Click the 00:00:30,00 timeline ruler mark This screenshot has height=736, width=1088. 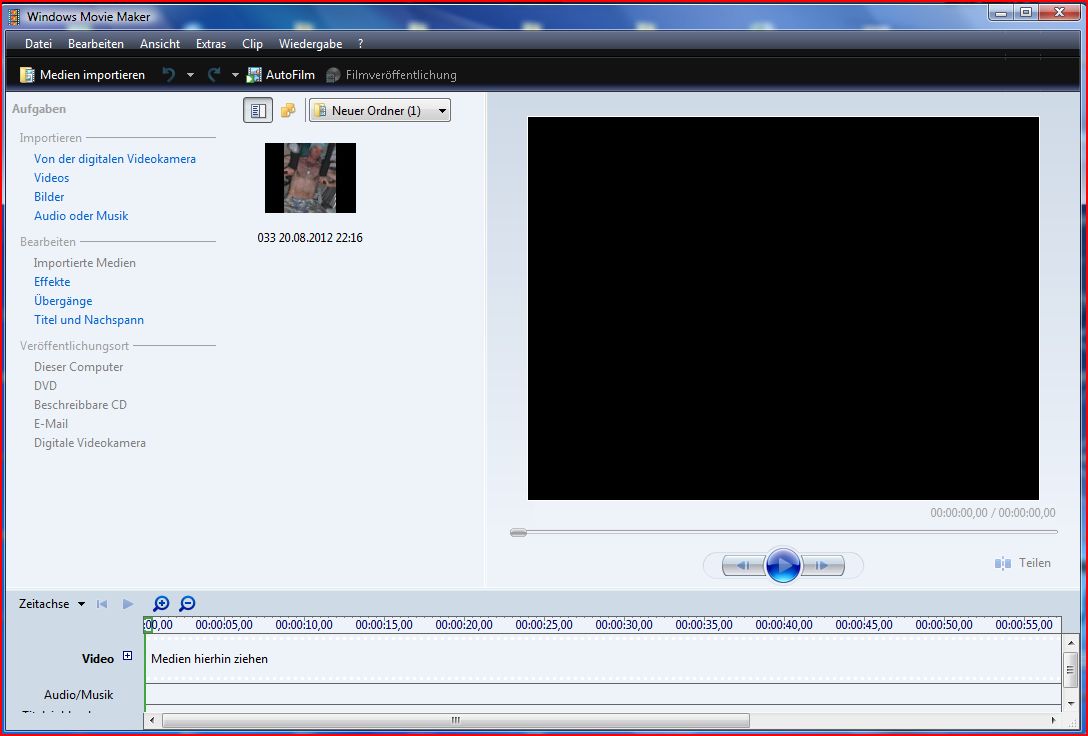[624, 625]
